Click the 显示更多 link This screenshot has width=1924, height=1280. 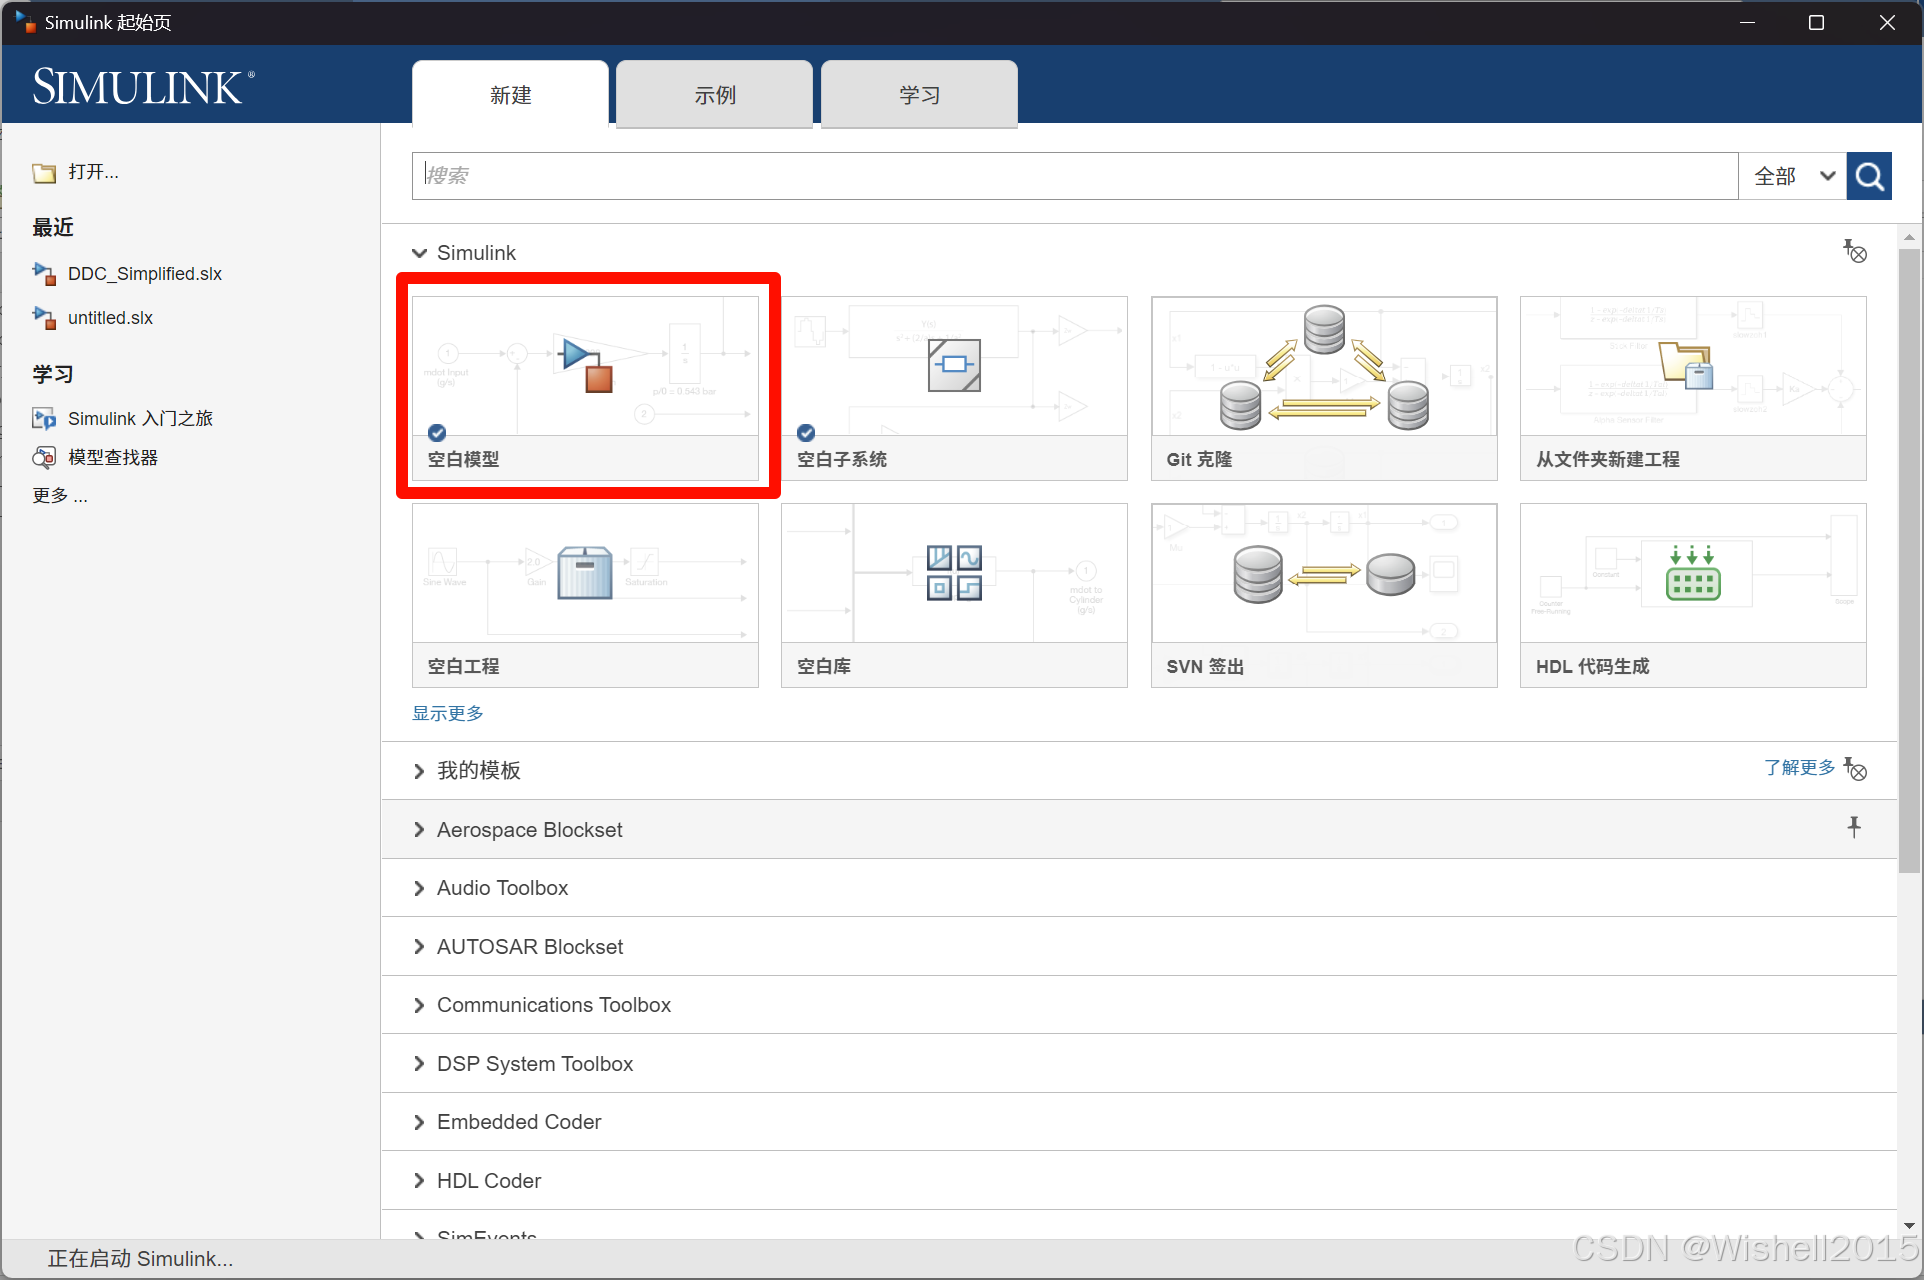click(448, 713)
